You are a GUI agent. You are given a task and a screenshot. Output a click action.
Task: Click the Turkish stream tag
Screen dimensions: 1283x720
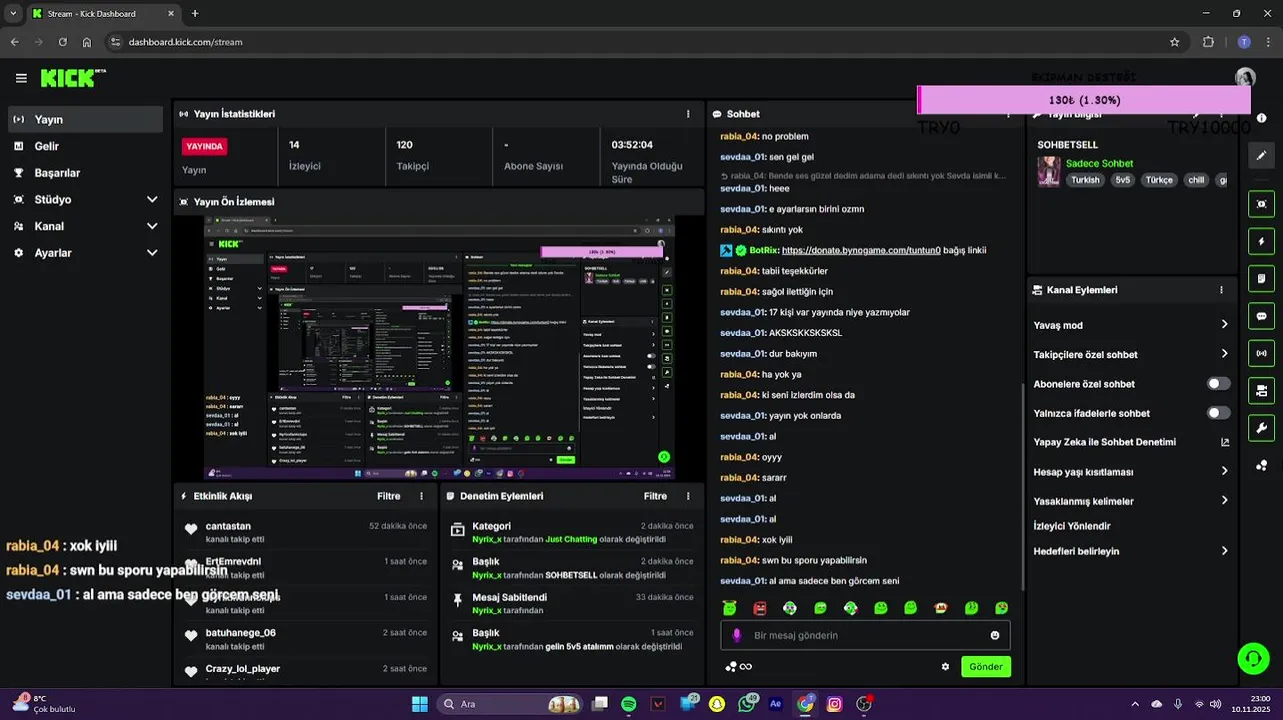(1085, 180)
